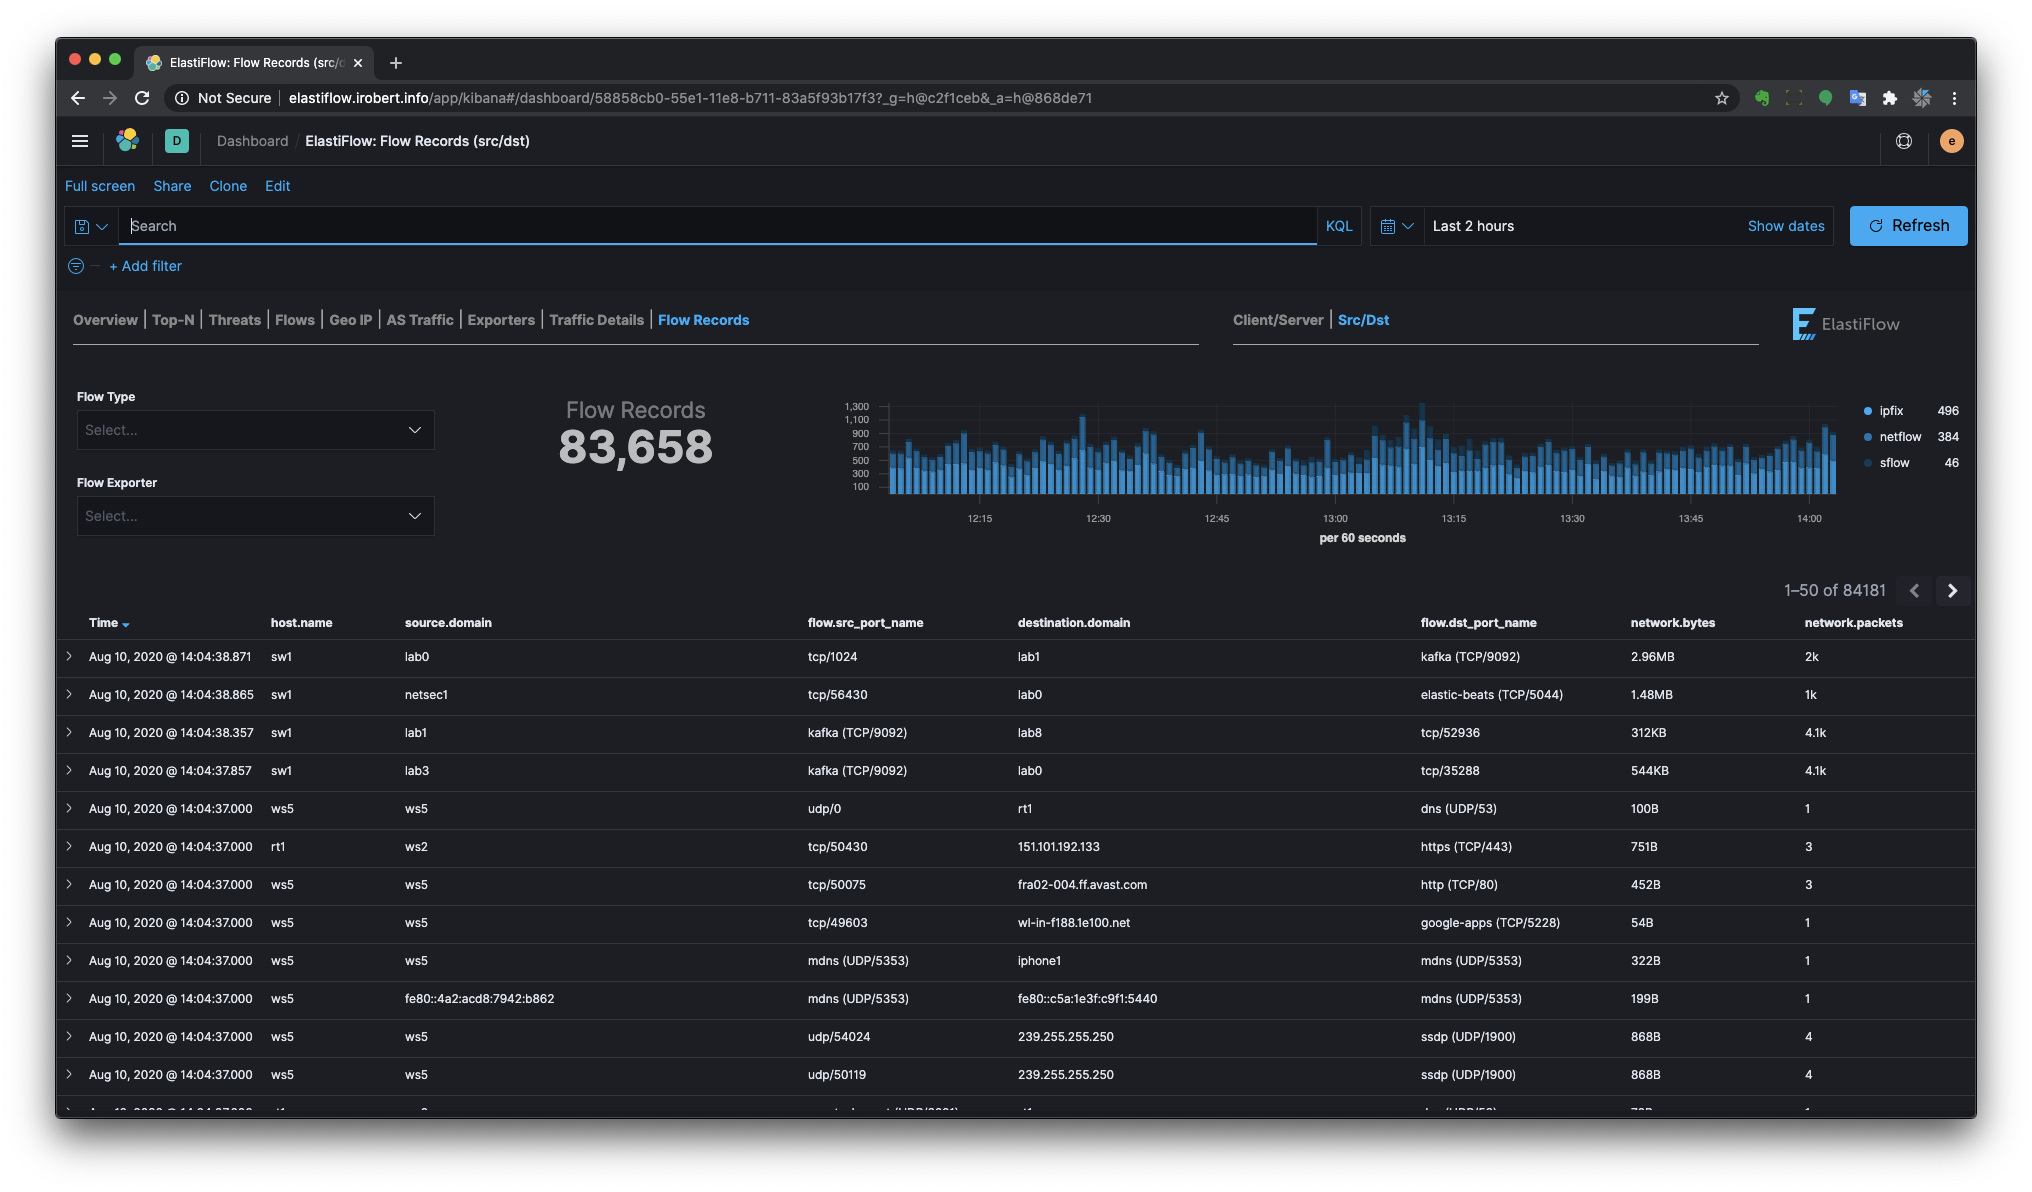
Task: Open the Kibana hamburger navigation menu
Action: [80, 141]
